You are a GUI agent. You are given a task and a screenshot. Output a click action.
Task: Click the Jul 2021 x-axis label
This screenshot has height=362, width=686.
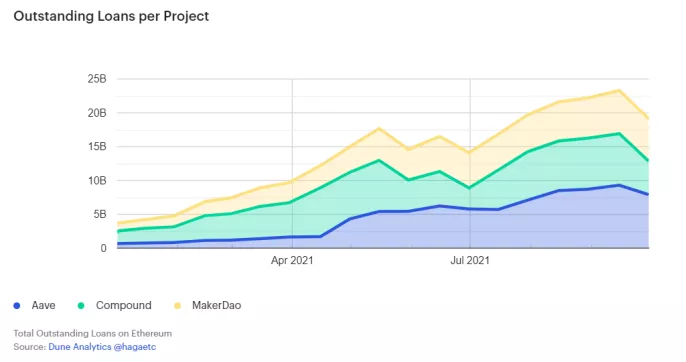point(470,260)
